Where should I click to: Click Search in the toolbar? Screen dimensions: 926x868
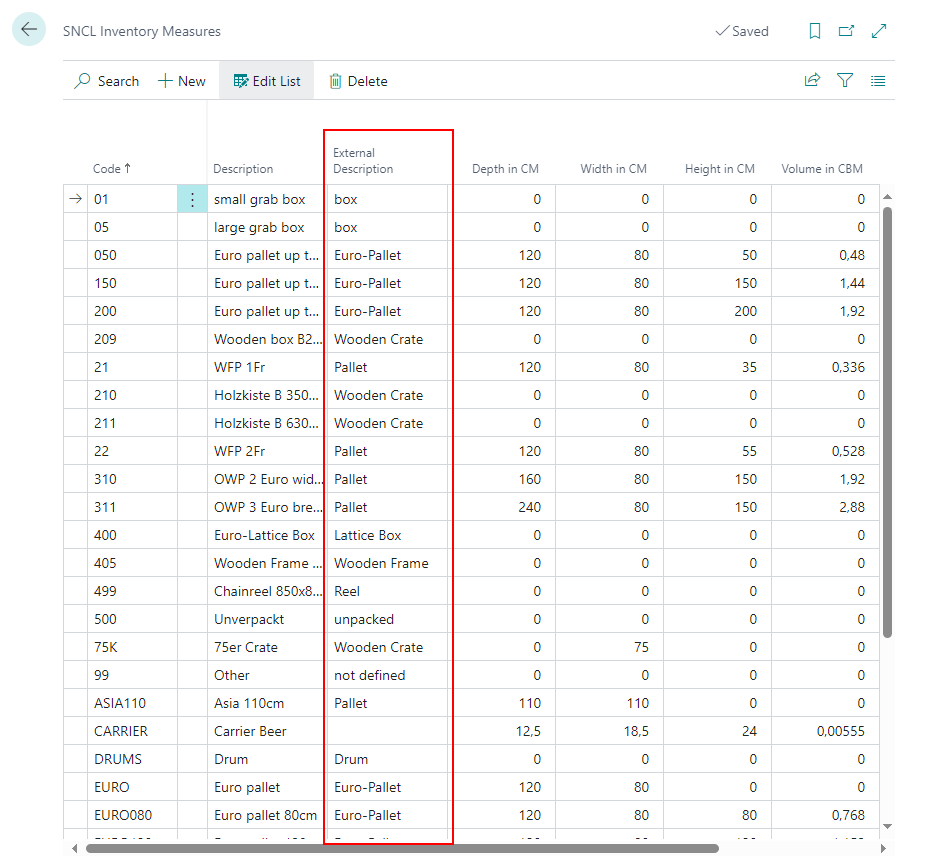click(106, 81)
